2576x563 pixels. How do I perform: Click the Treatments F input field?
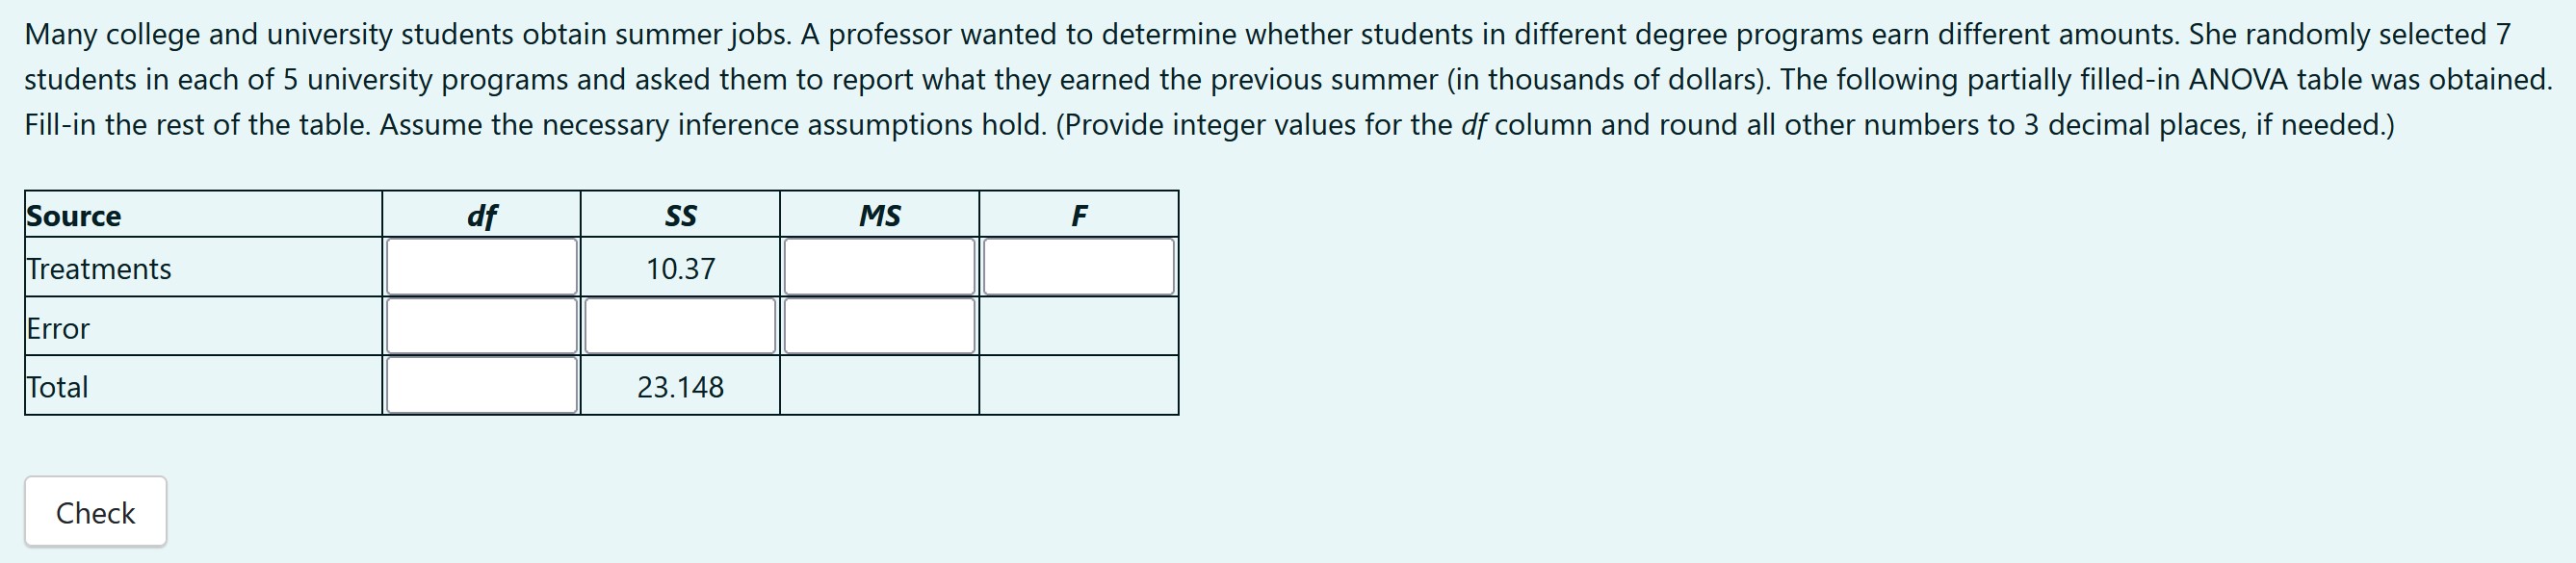tap(1078, 268)
